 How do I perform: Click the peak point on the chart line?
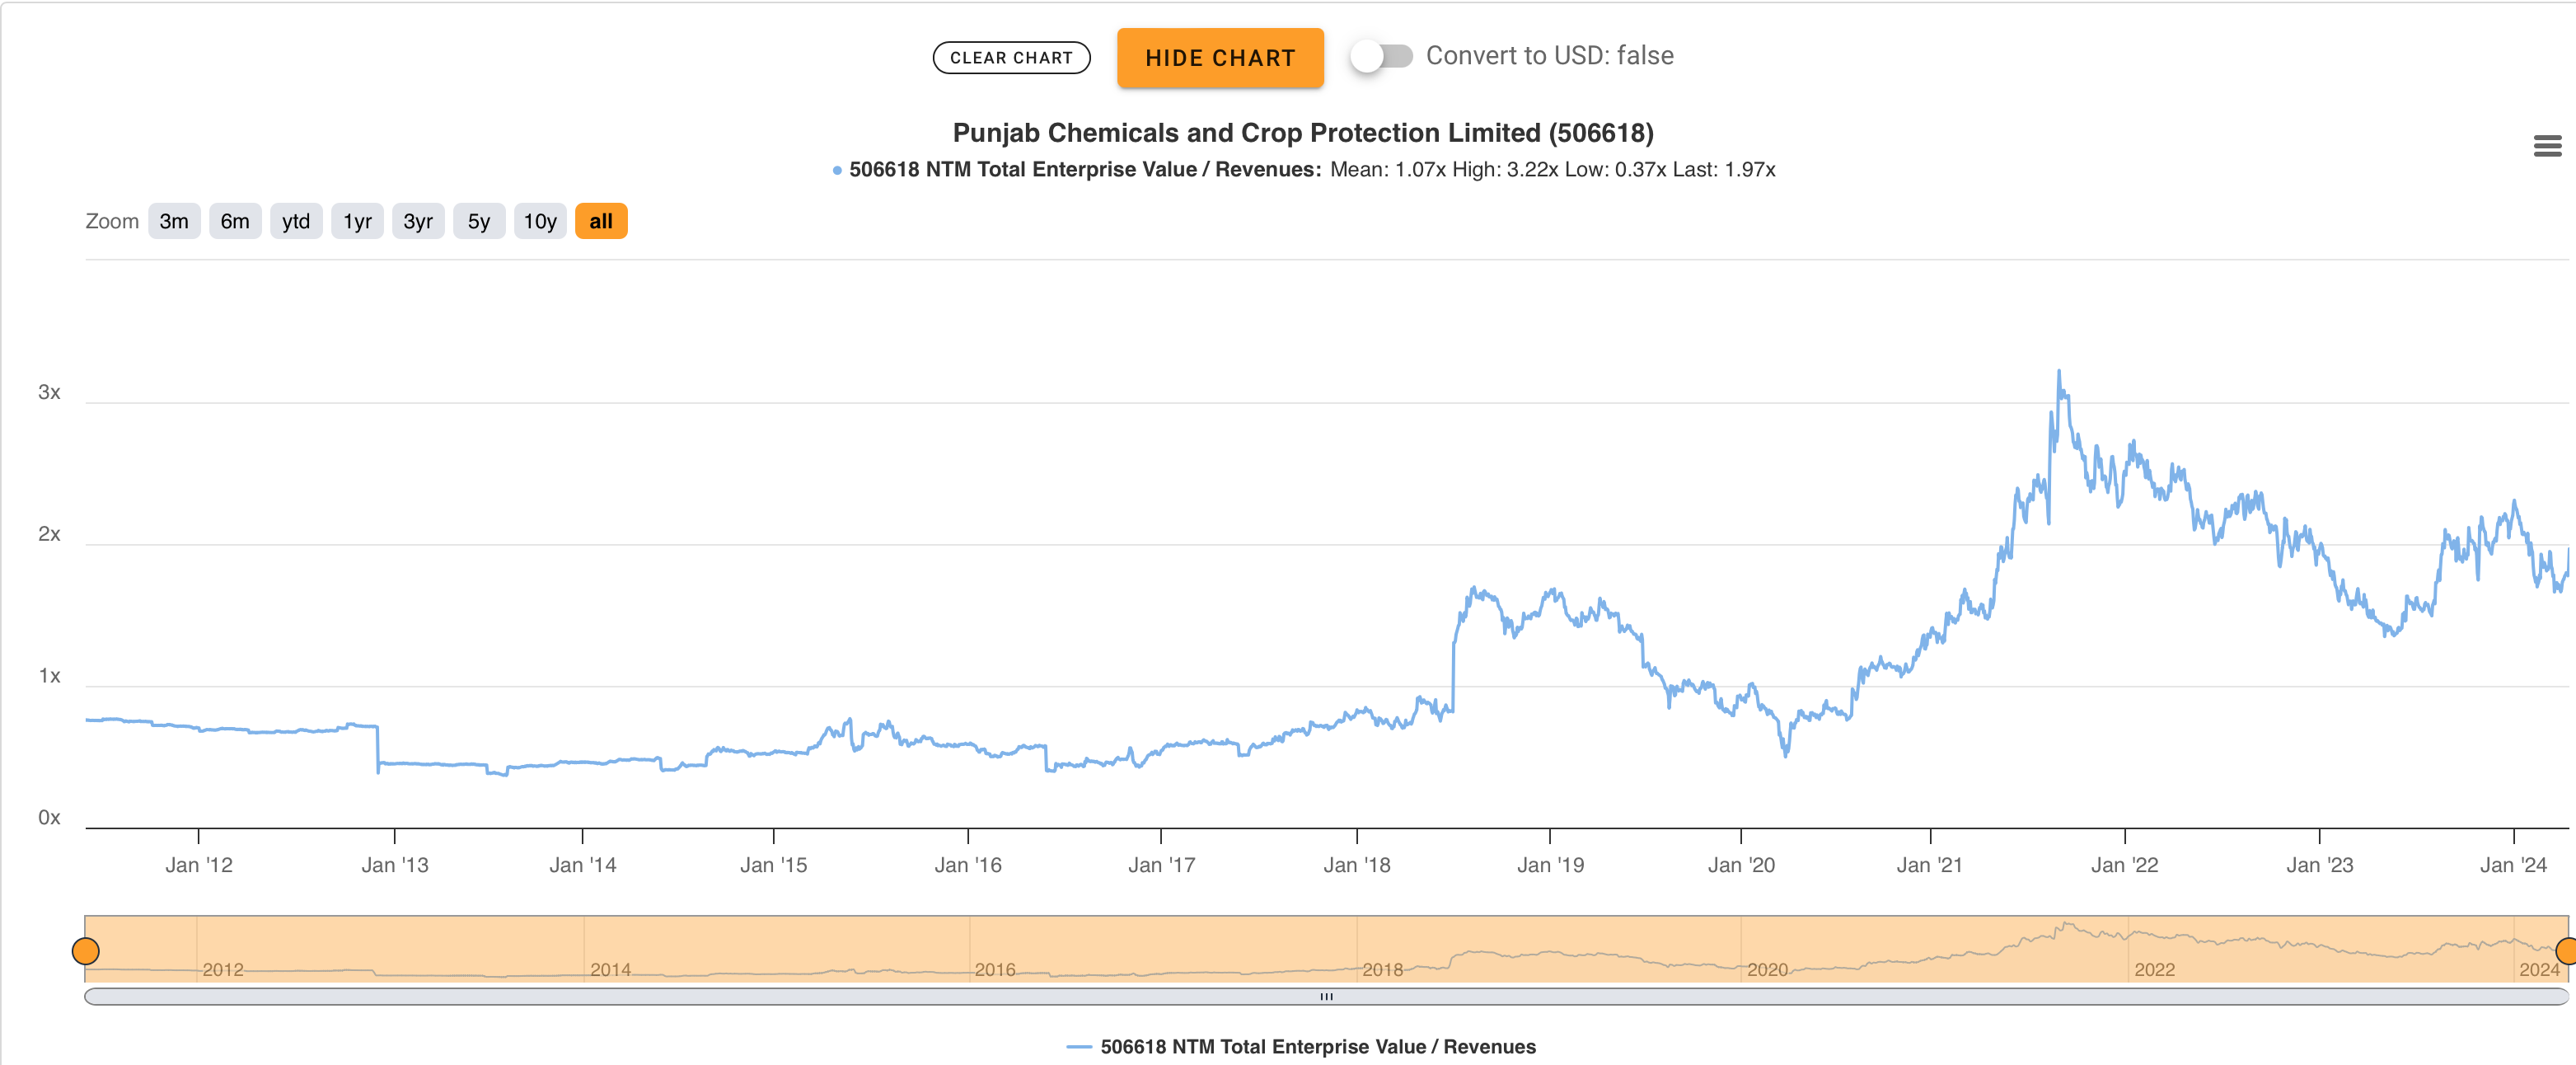tap(2058, 372)
